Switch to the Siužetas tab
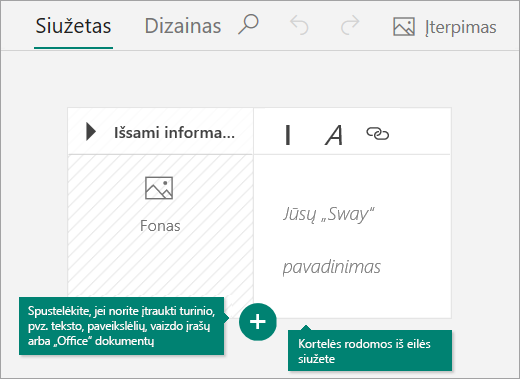Screen dimensions: 520x379 [x=73, y=26]
